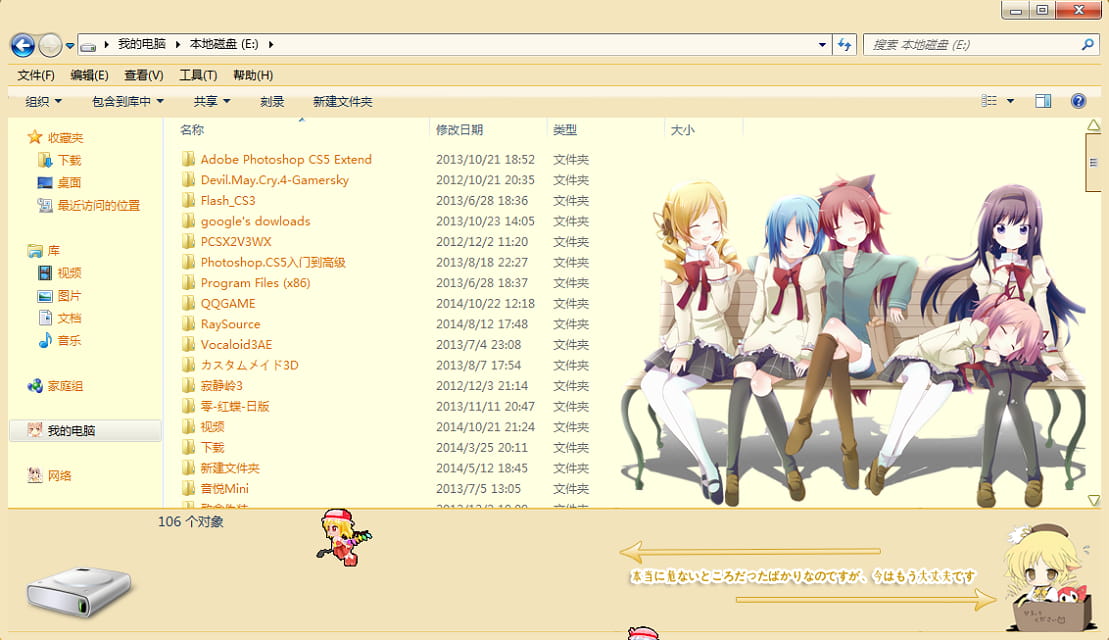Open the 查看 menu
Viewport: 1109px width, 640px height.
[x=142, y=74]
